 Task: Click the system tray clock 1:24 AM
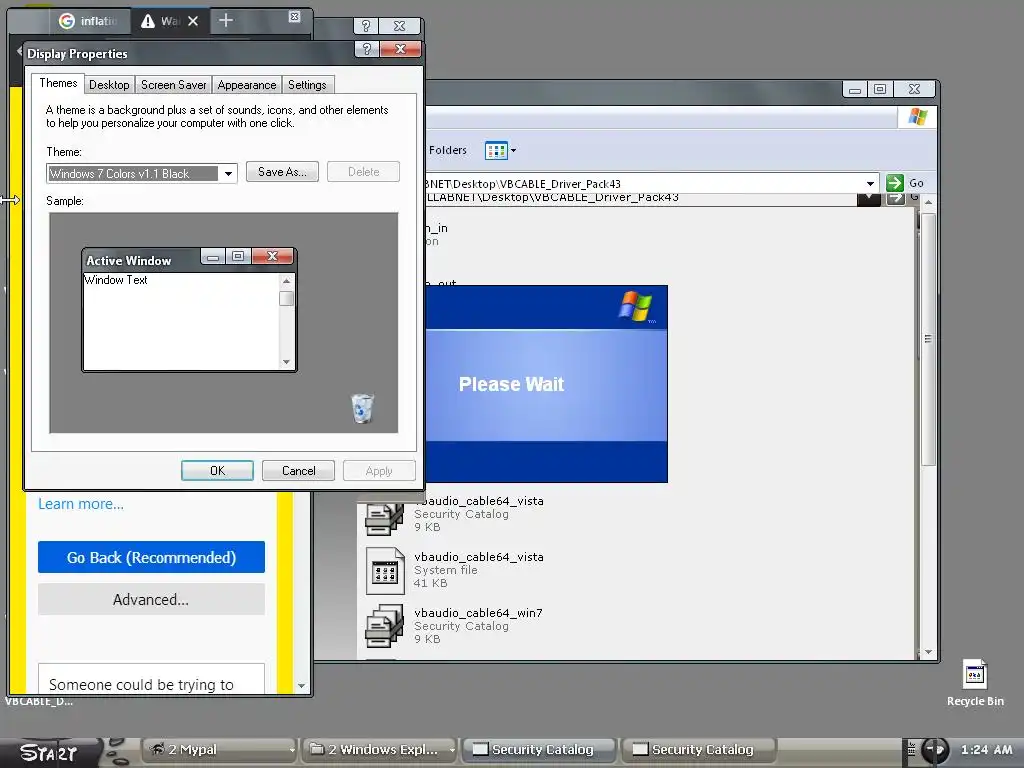tap(987, 750)
